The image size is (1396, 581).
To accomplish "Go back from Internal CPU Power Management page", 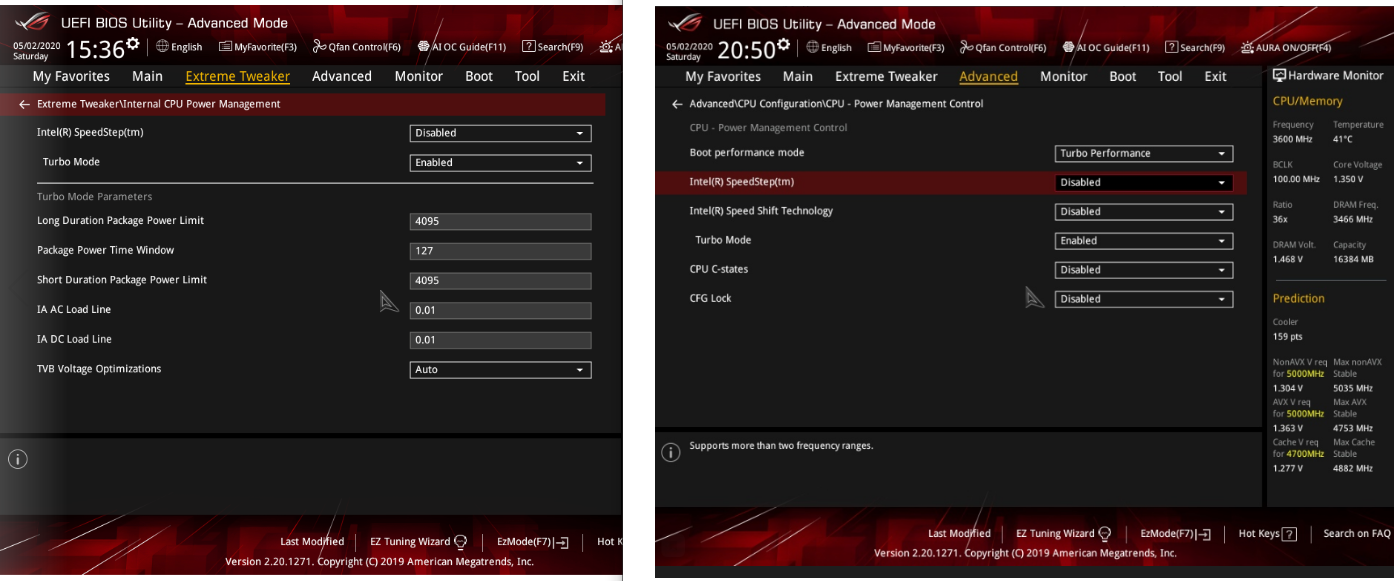I will (24, 104).
